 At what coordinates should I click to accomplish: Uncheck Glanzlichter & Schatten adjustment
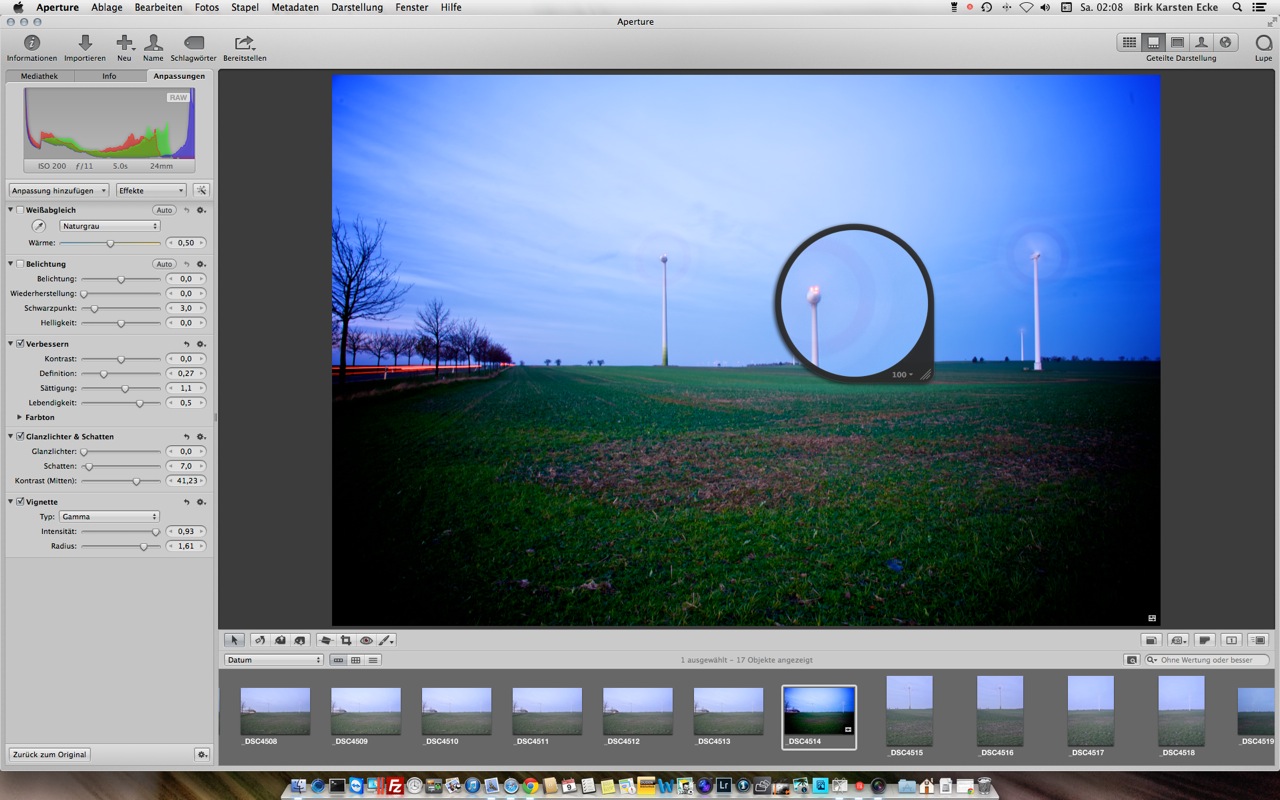[20, 437]
